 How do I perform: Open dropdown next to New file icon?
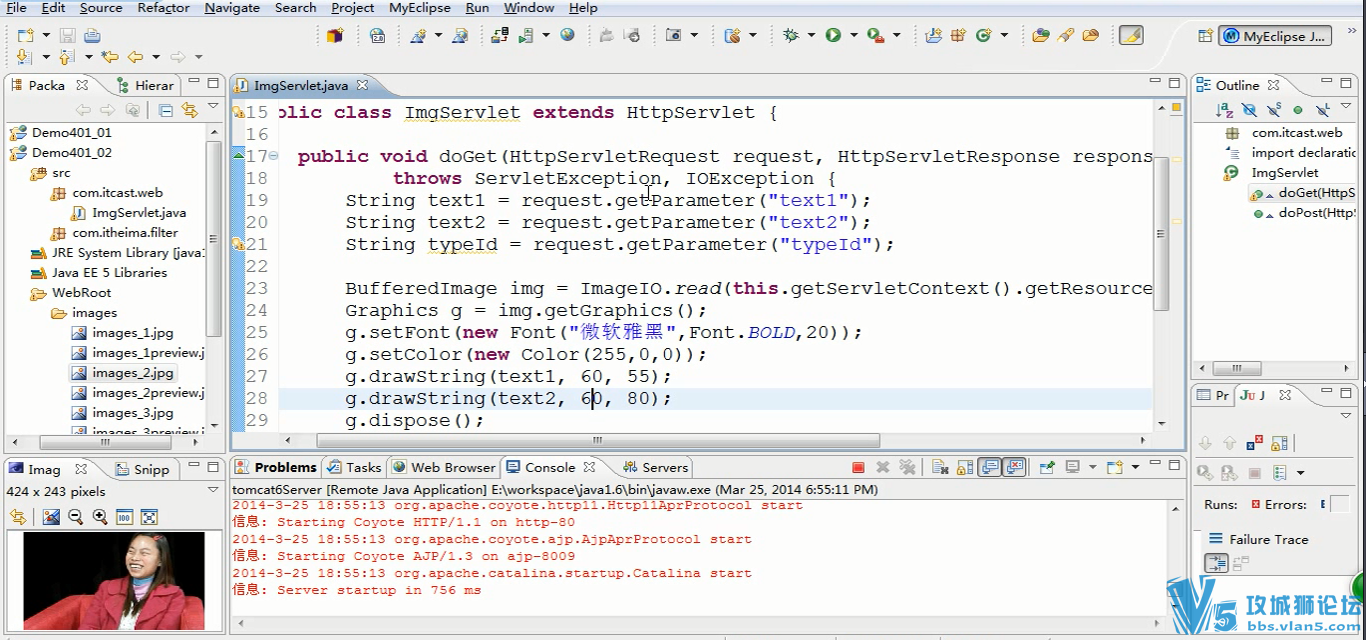pyautogui.click(x=45, y=36)
